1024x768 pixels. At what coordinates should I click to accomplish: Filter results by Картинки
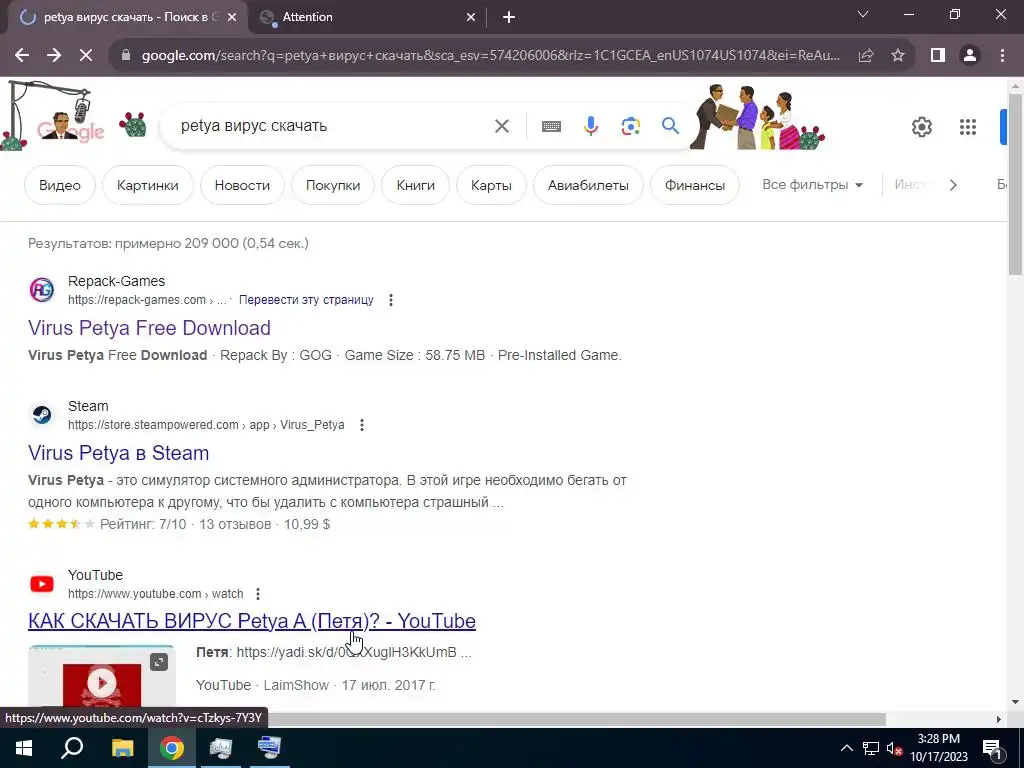148,185
